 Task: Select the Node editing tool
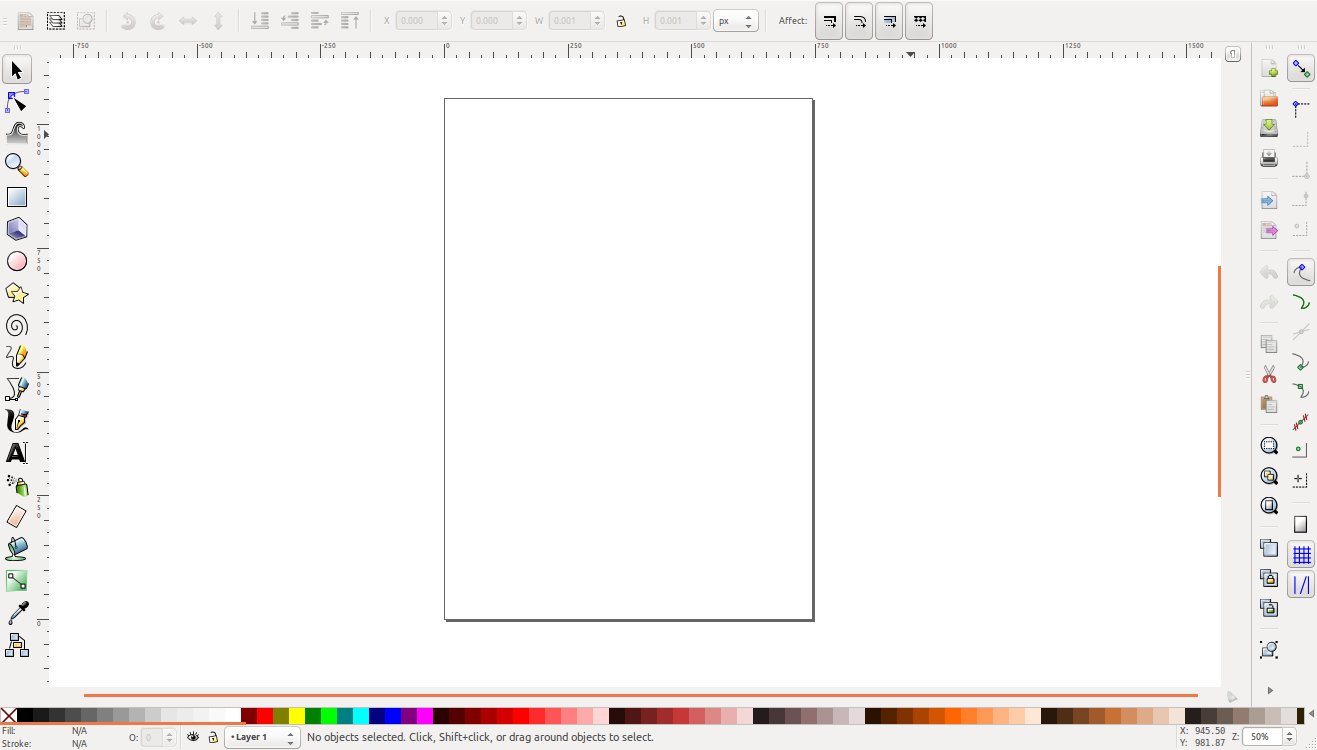click(x=17, y=101)
